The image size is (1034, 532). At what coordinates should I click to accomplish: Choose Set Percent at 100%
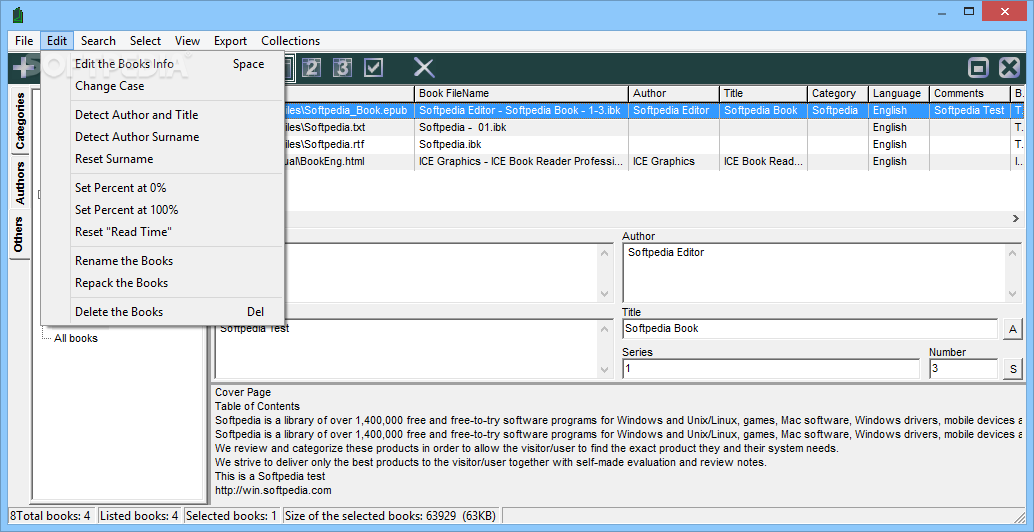[x=163, y=210]
